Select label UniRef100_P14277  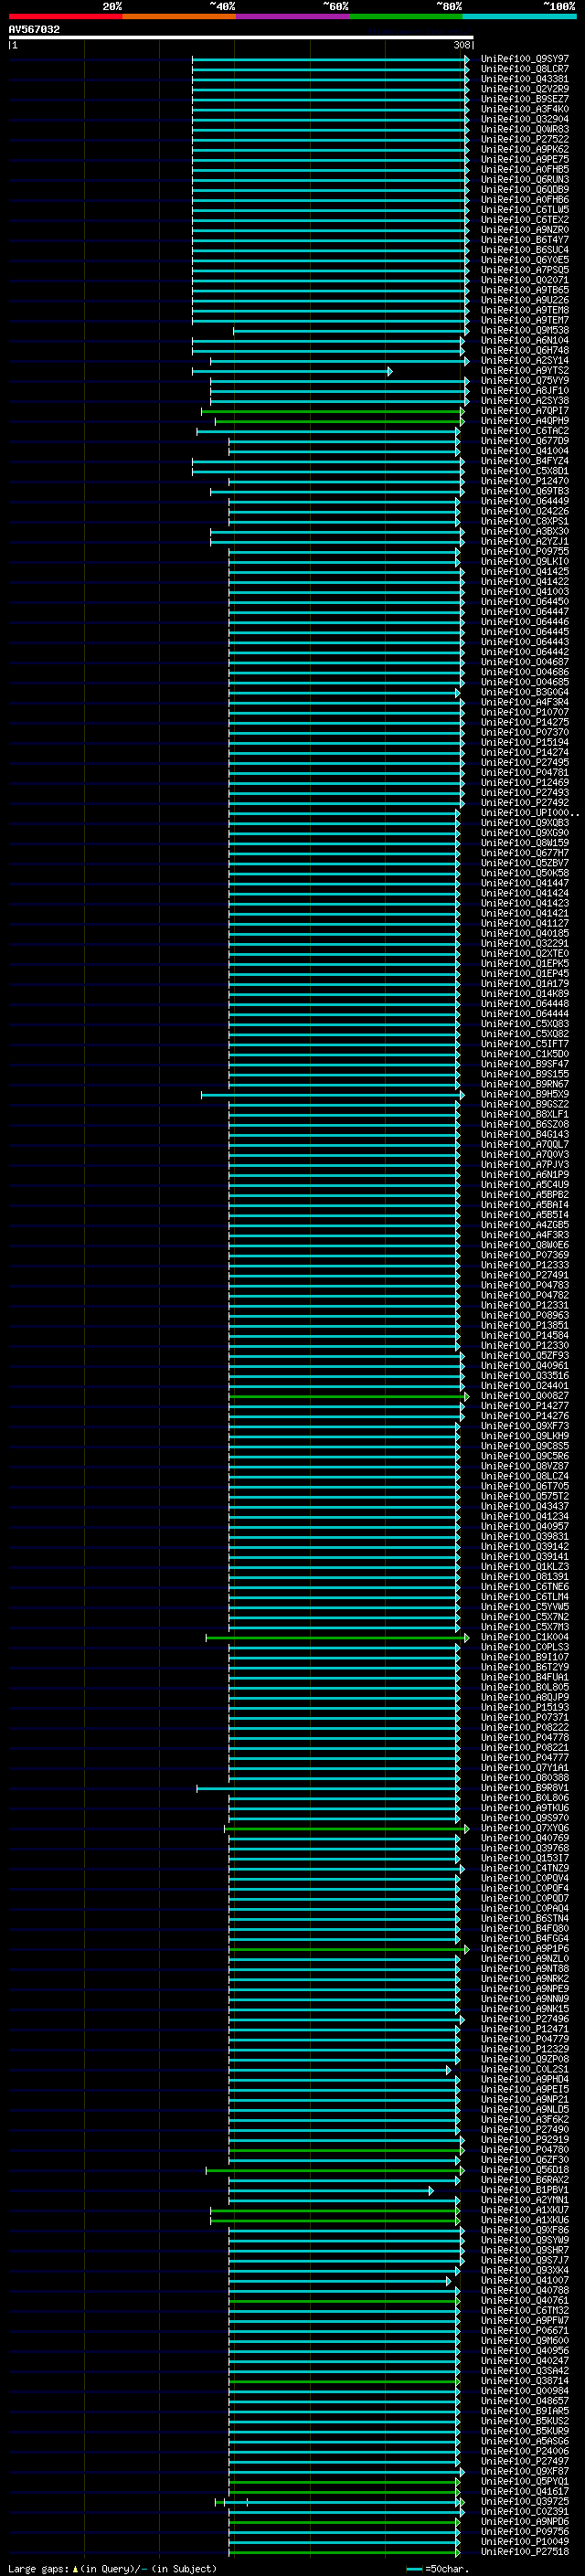click(x=525, y=1405)
